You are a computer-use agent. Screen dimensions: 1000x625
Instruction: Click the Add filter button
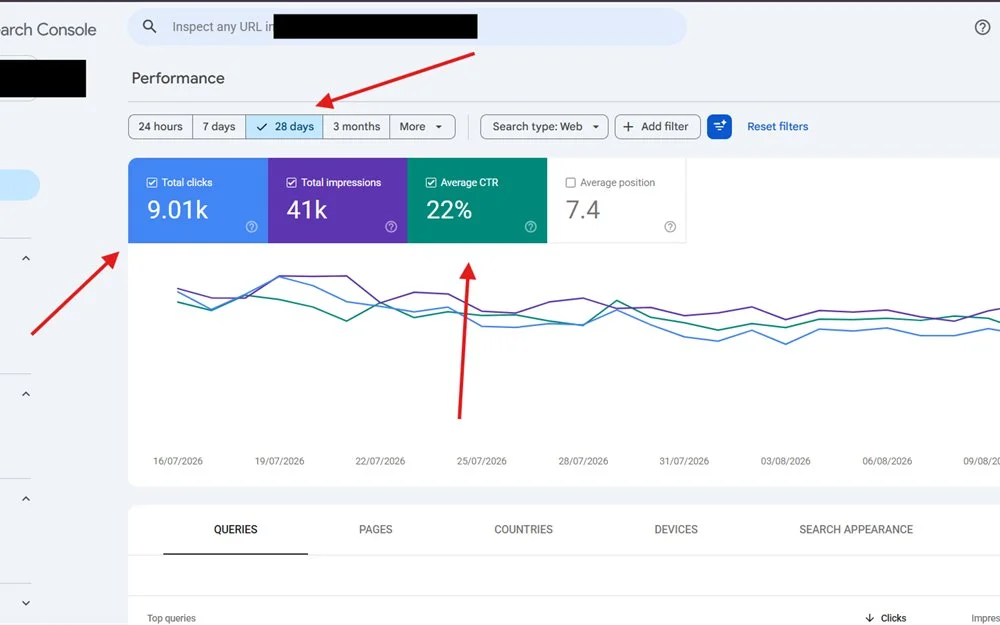point(658,126)
